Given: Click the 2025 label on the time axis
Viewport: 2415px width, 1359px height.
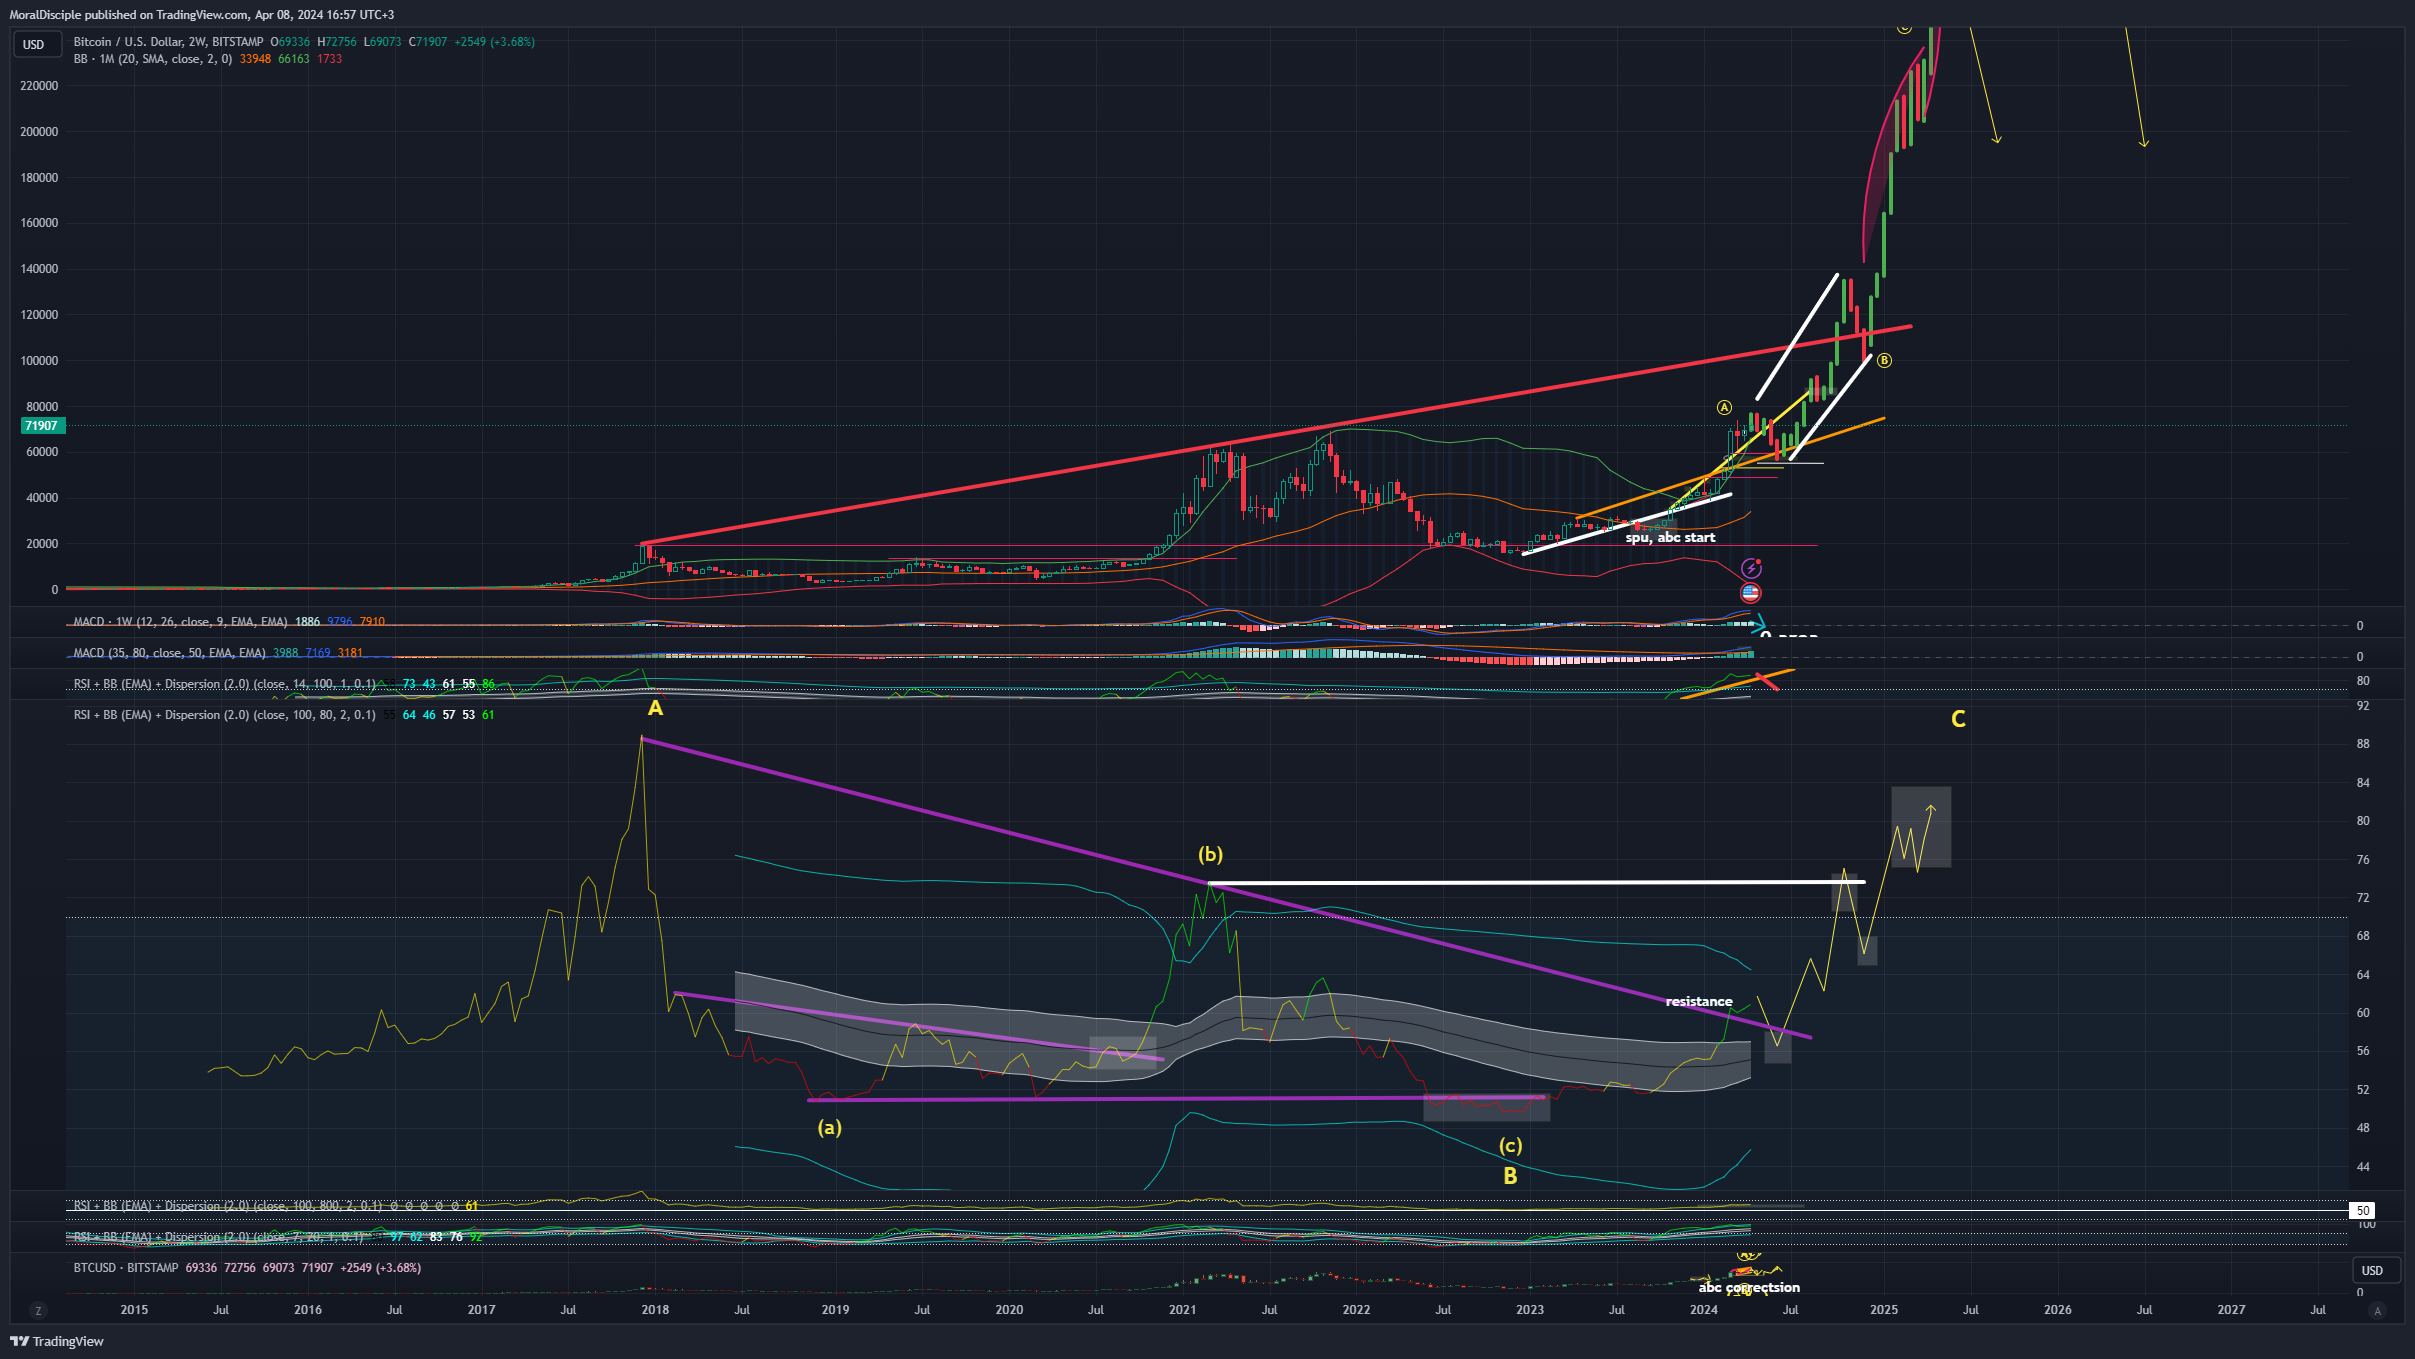Looking at the screenshot, I should click(1884, 1310).
